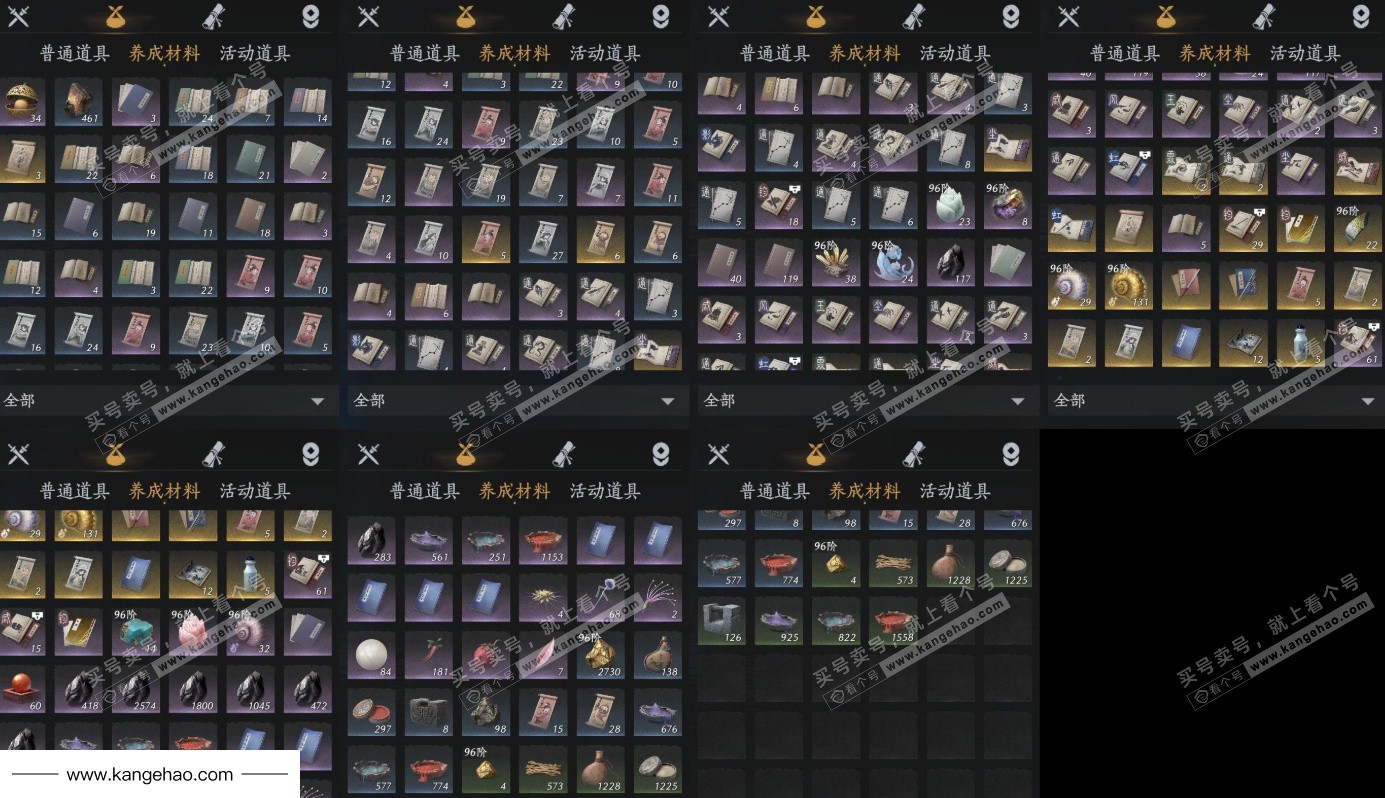Select the red orb on pedestal item 60
The image size is (1385, 798).
click(22, 689)
